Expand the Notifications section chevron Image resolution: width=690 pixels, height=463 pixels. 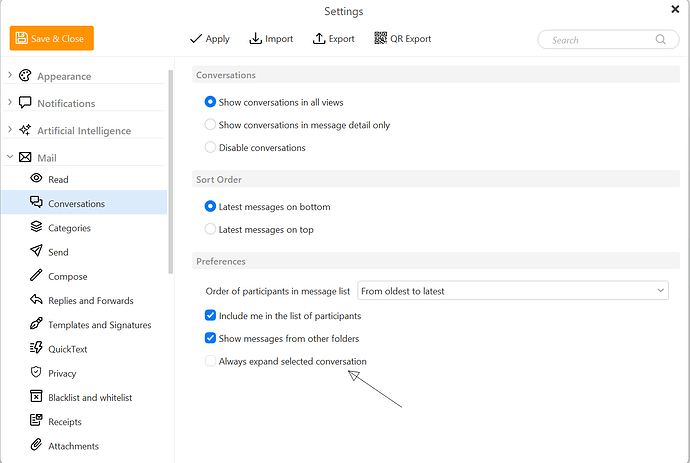click(10, 103)
